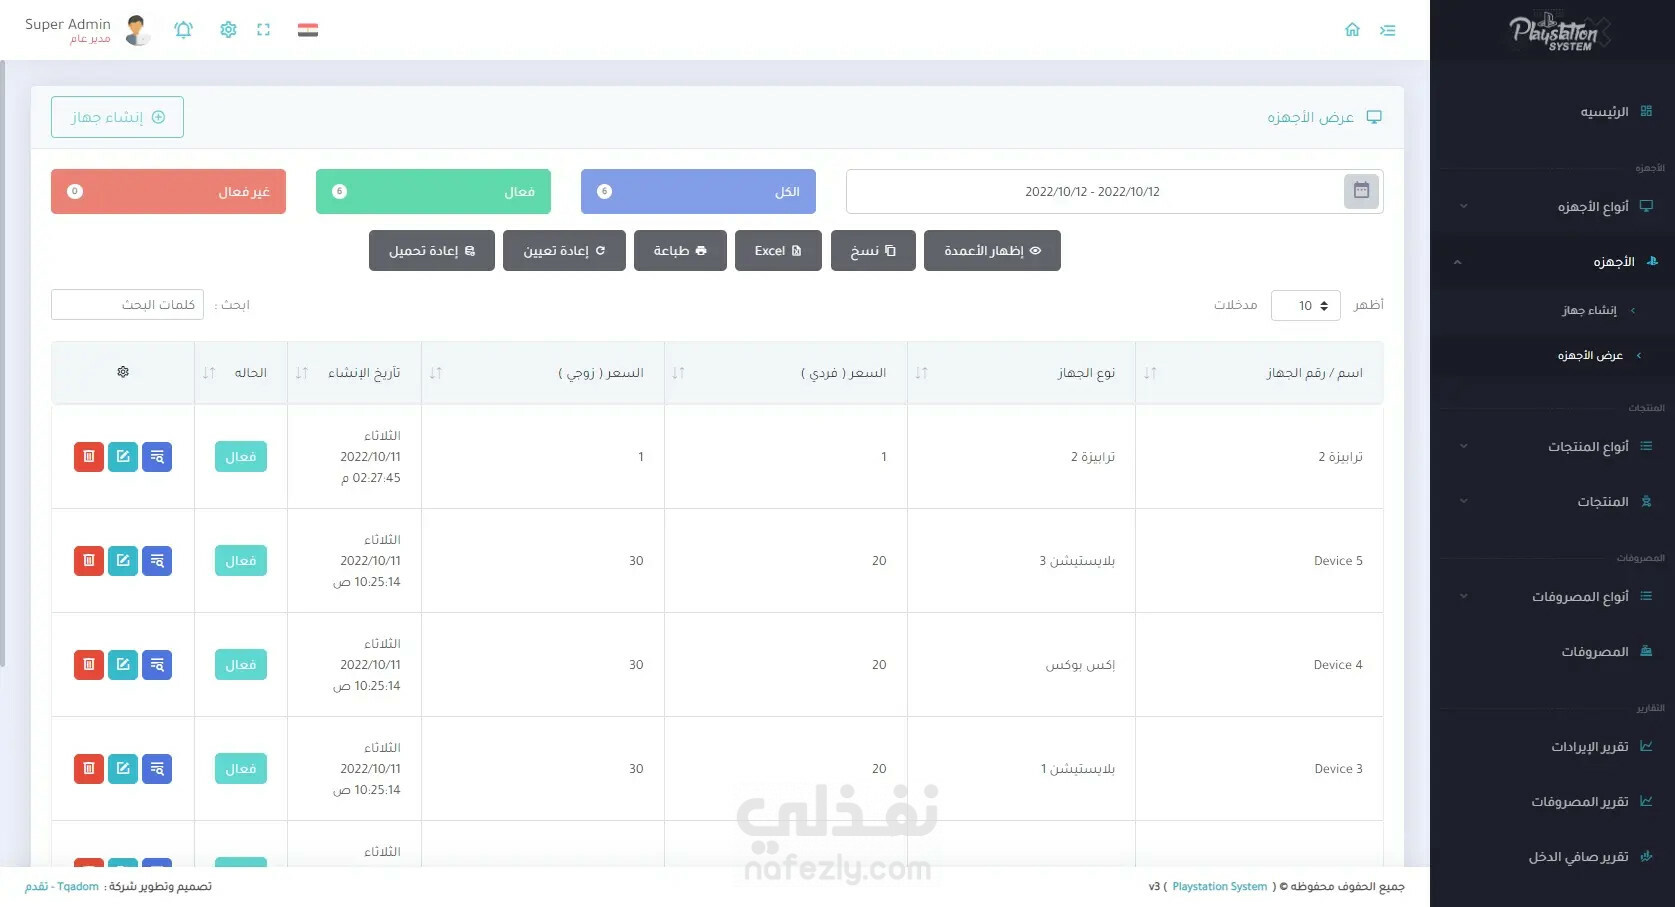Delete the Device 5 row
The image size is (1675, 907).
89,561
